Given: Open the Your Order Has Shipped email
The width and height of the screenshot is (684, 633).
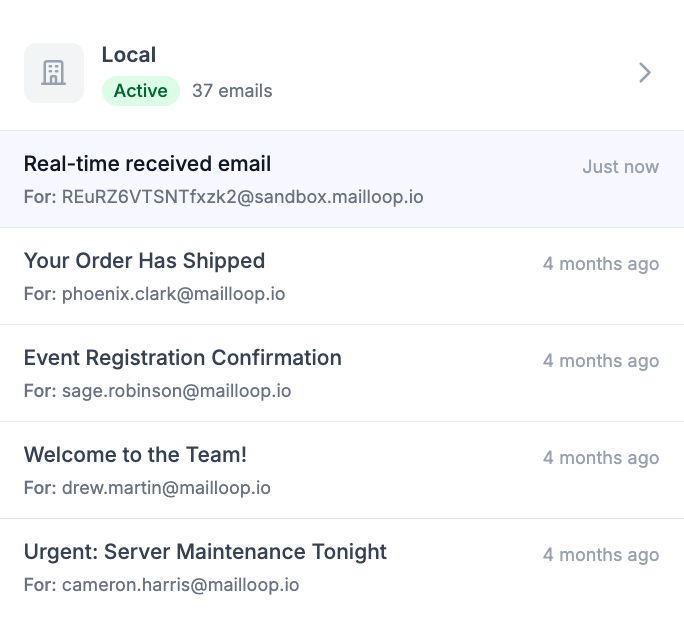Looking at the screenshot, I should [x=144, y=261].
